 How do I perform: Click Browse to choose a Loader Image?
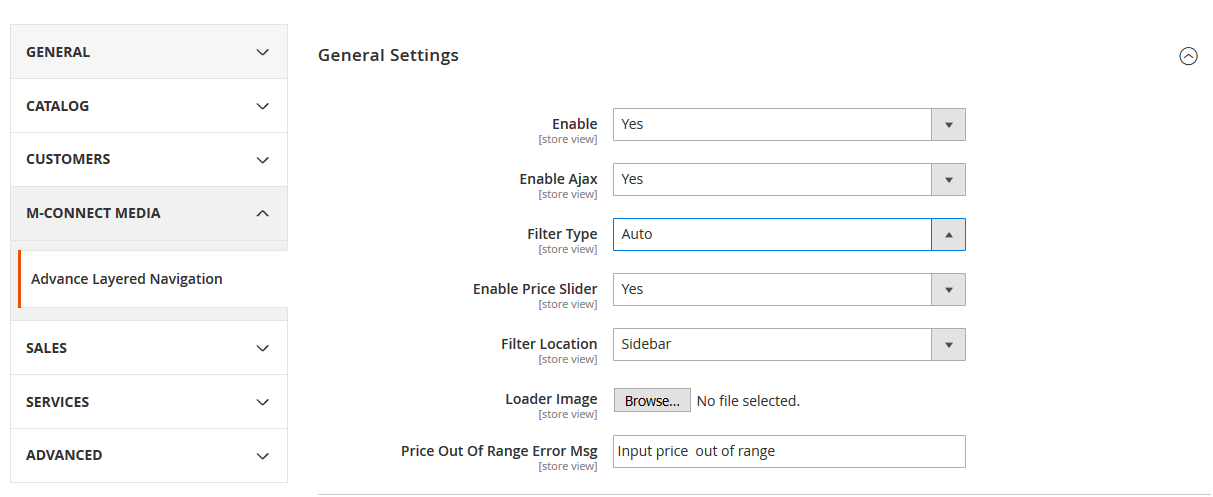tap(651, 400)
